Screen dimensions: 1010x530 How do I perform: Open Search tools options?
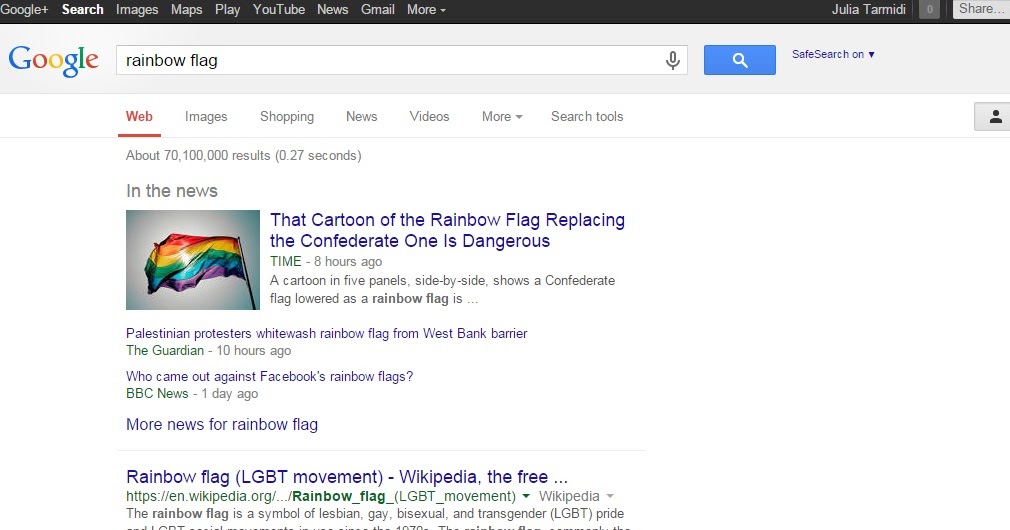click(587, 117)
